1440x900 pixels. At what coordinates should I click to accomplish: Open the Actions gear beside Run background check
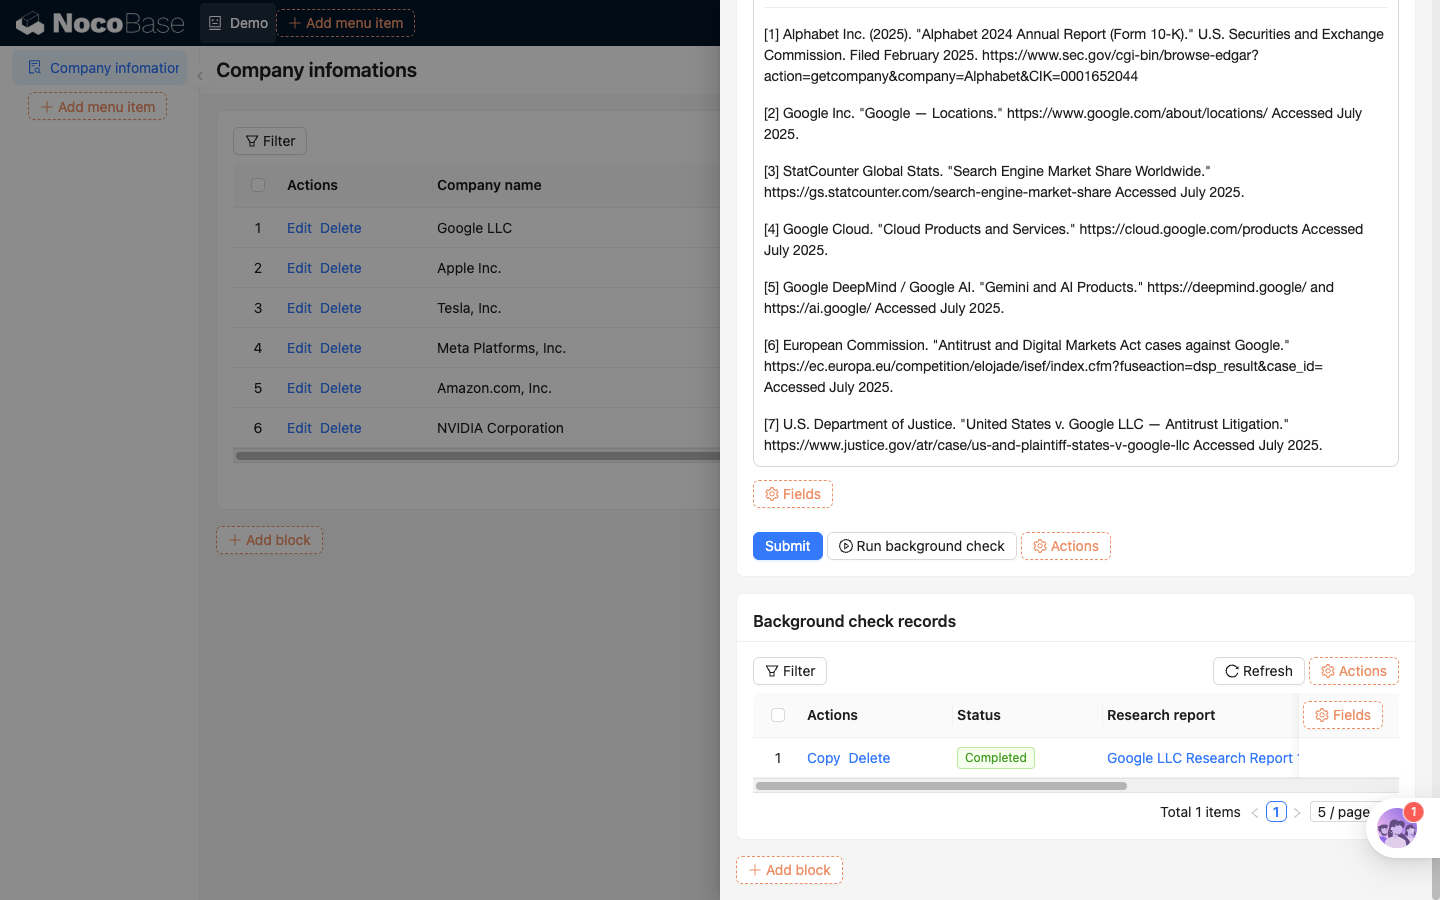coord(1066,546)
